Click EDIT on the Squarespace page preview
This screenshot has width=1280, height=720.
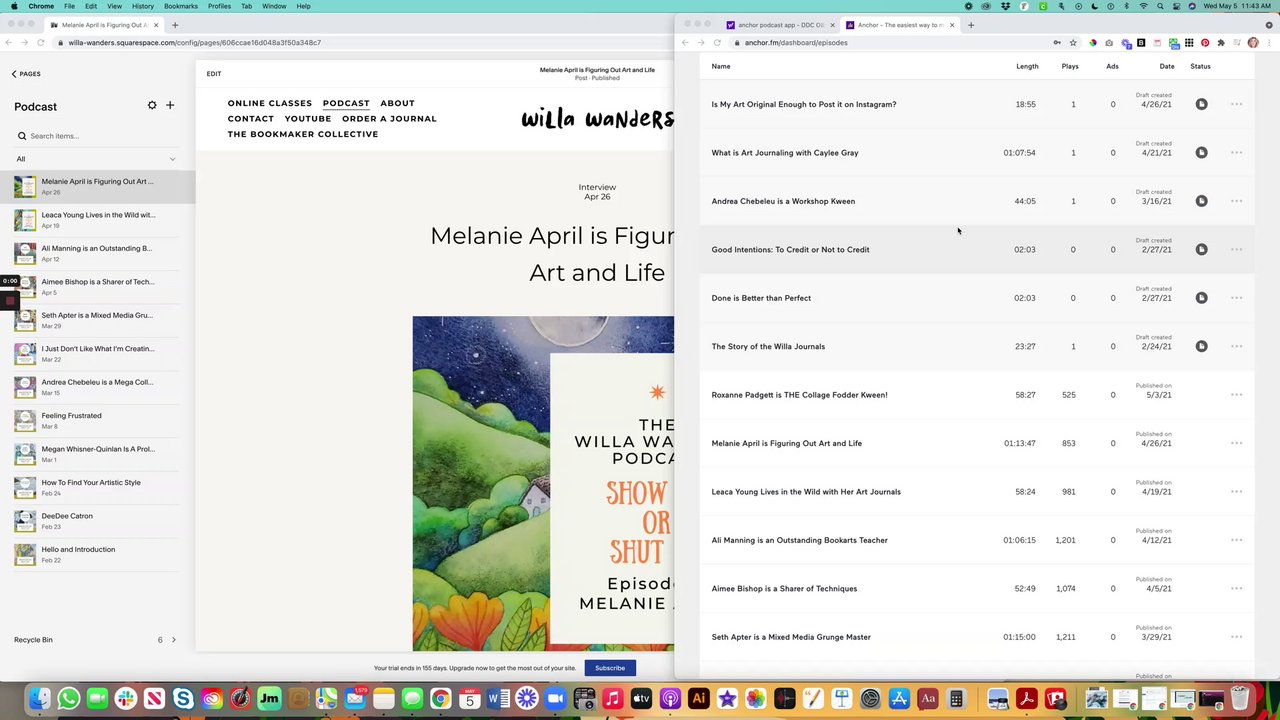coord(214,74)
